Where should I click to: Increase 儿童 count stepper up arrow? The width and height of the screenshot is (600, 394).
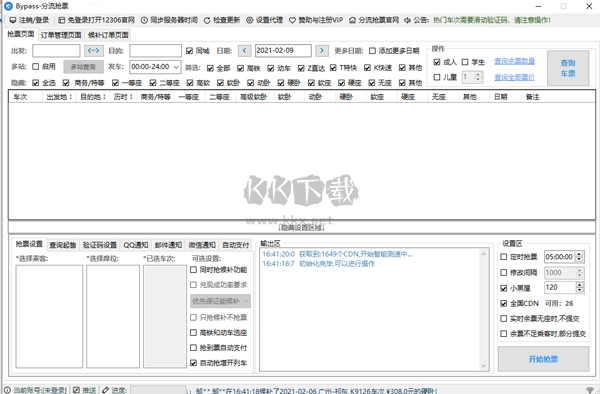click(x=478, y=75)
